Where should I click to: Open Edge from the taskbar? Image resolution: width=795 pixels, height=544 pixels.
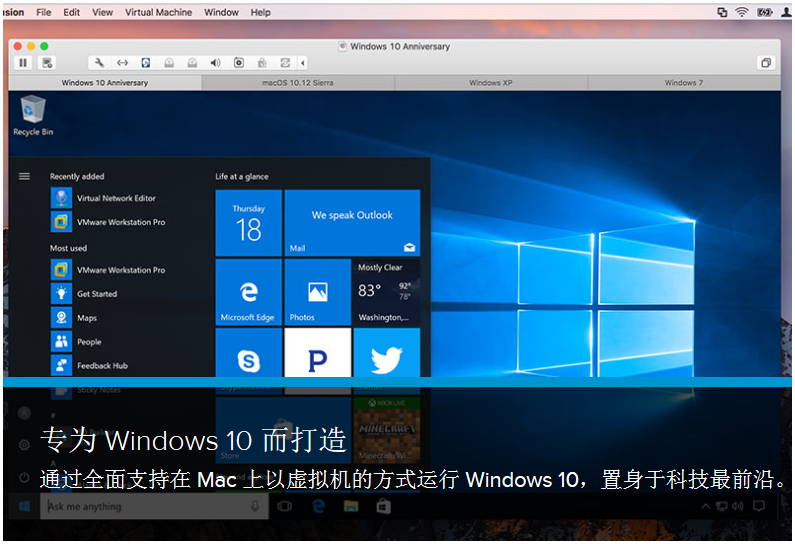318,506
